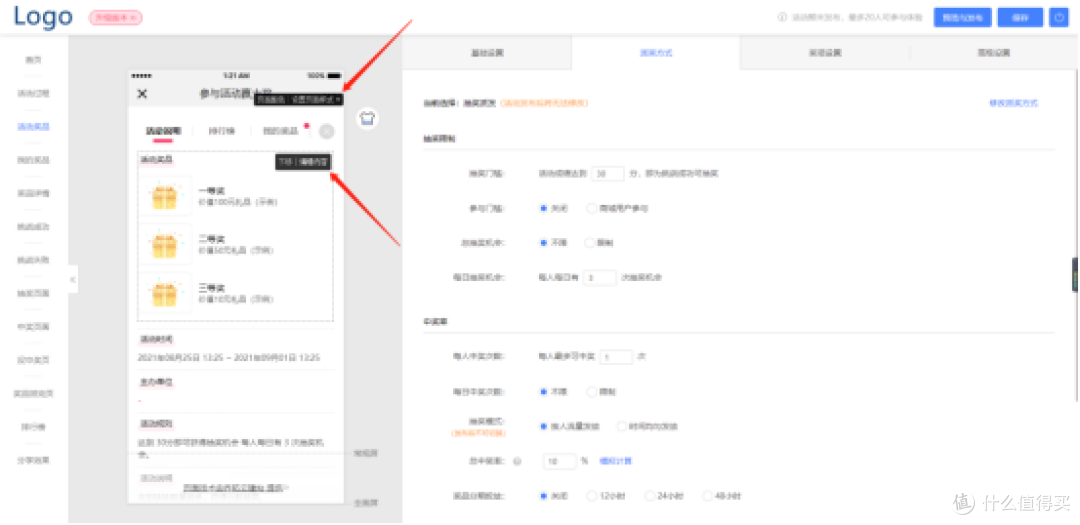Select the 二等奖 gift box image
Viewport: 1080px width, 525px height.
[x=165, y=244]
